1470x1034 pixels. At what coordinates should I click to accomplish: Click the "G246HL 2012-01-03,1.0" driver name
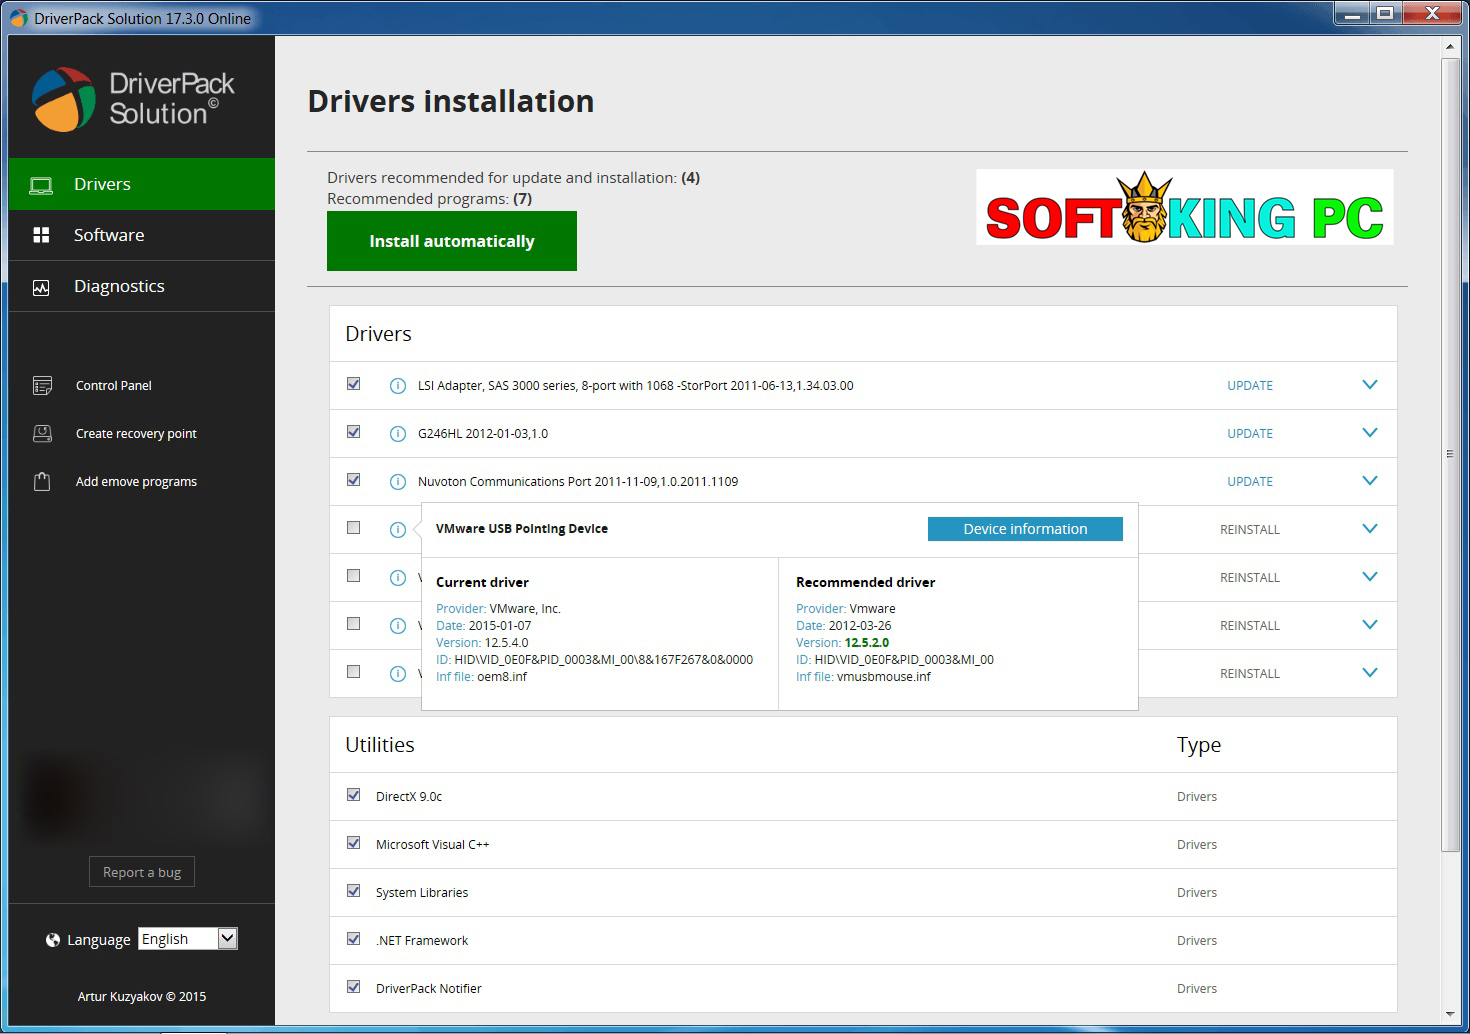tap(483, 434)
